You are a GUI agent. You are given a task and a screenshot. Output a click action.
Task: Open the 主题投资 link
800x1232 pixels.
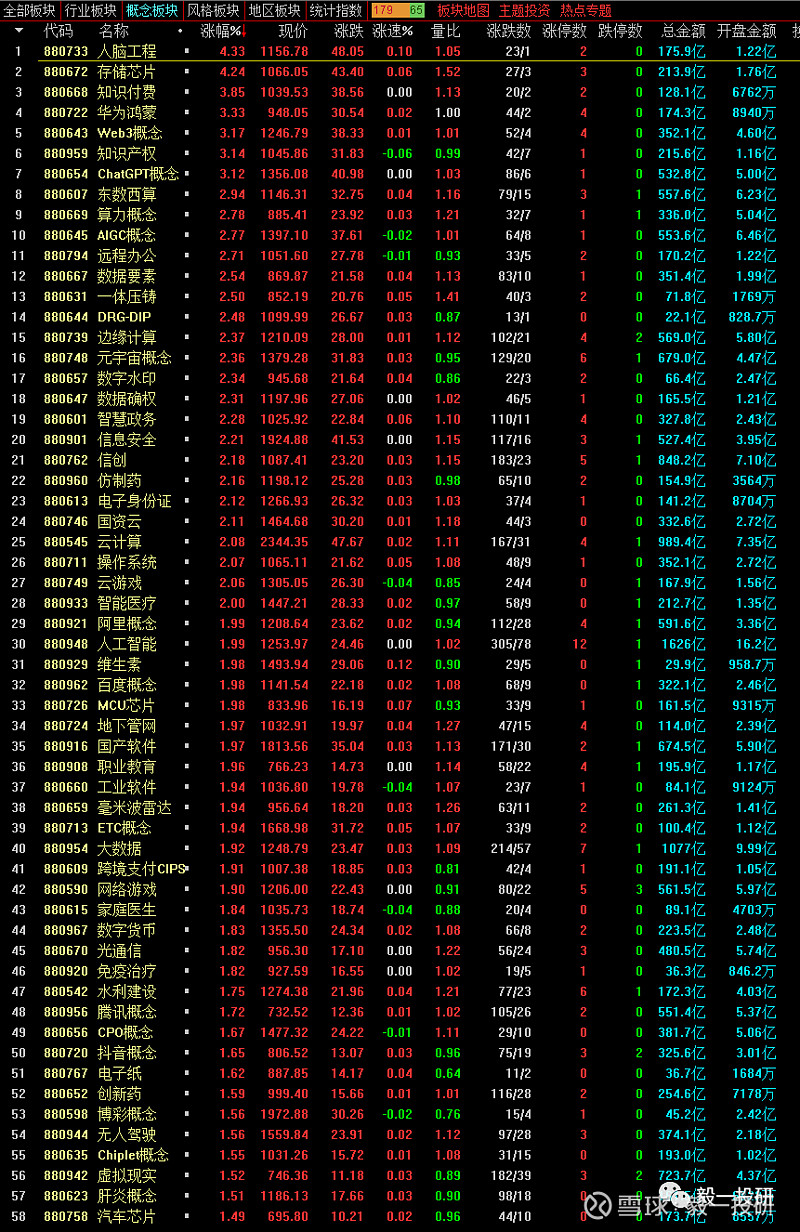(524, 10)
